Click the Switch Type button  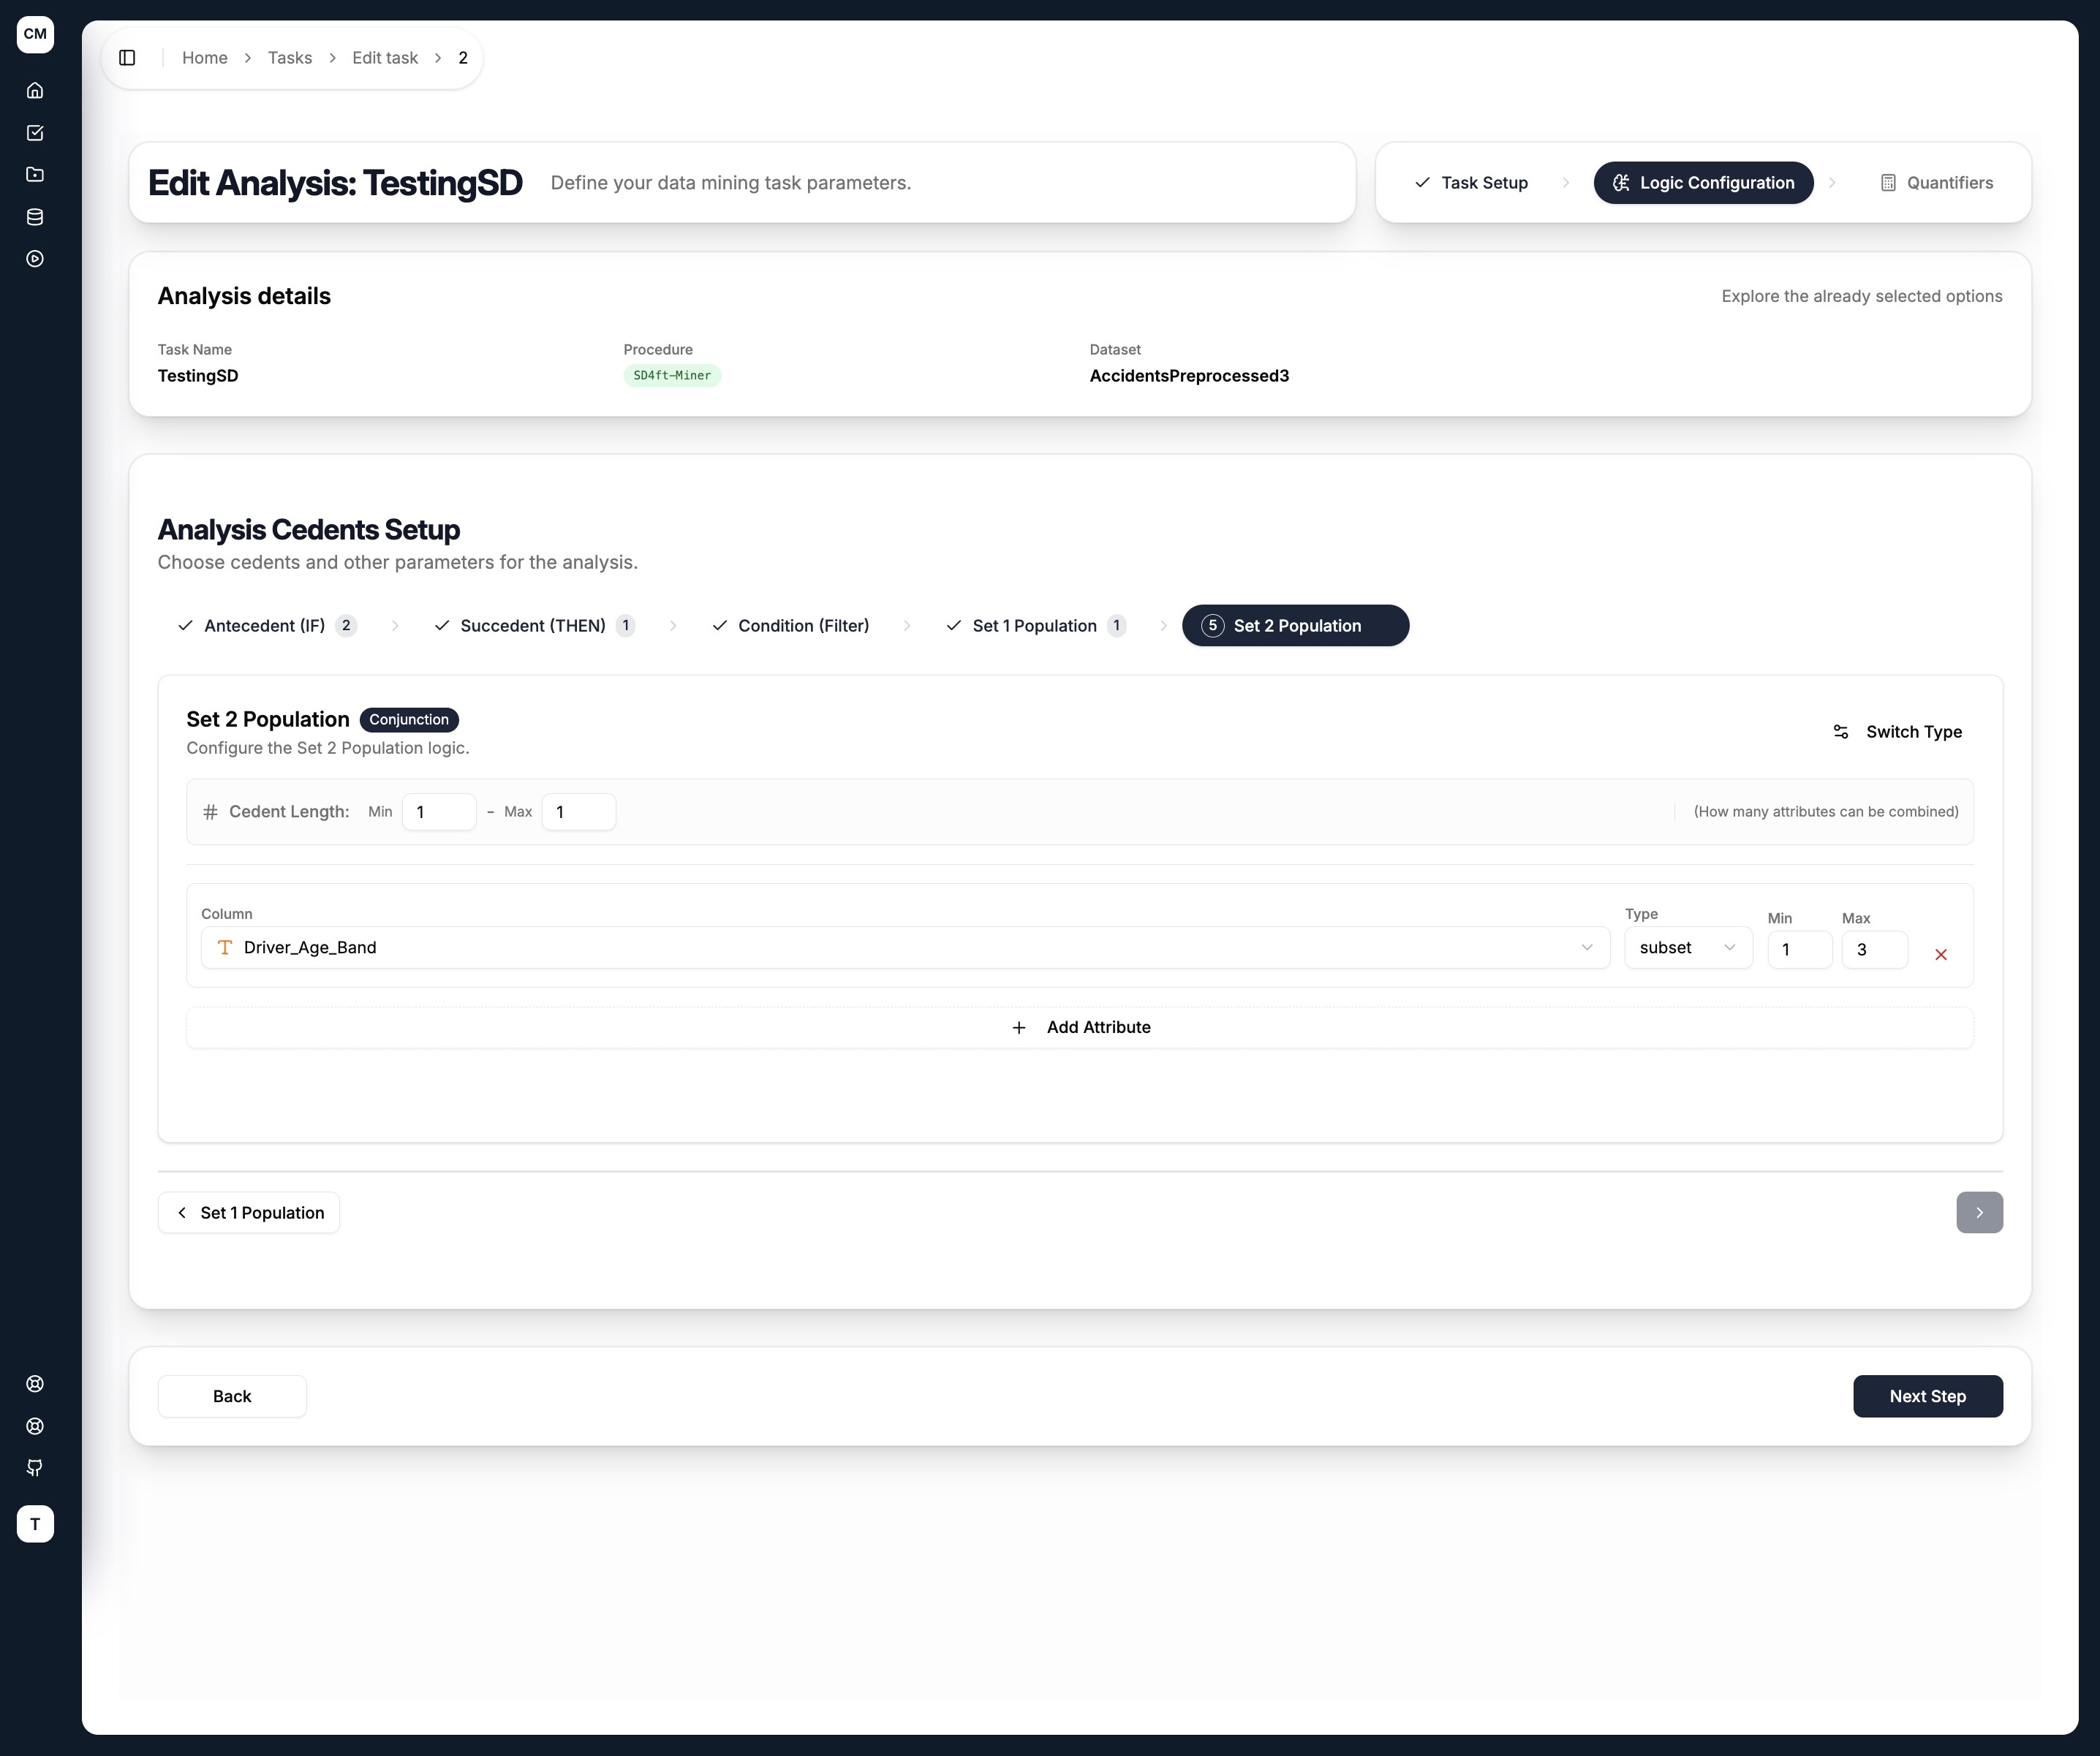1897,732
